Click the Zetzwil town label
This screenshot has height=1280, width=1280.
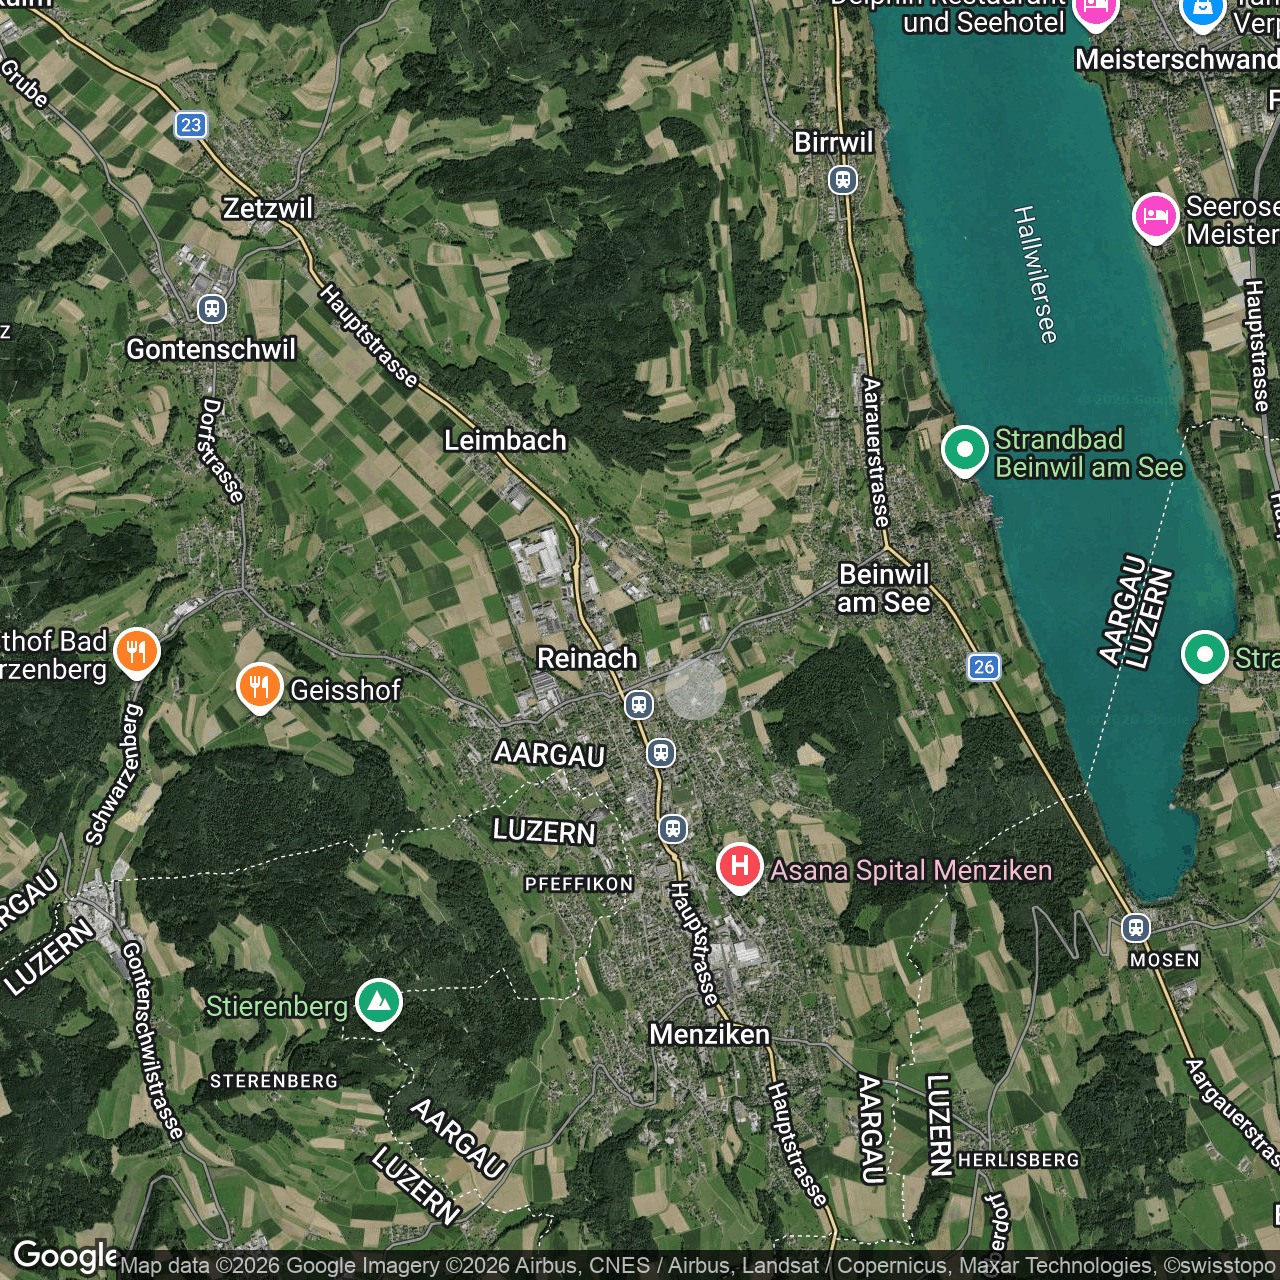(x=268, y=208)
